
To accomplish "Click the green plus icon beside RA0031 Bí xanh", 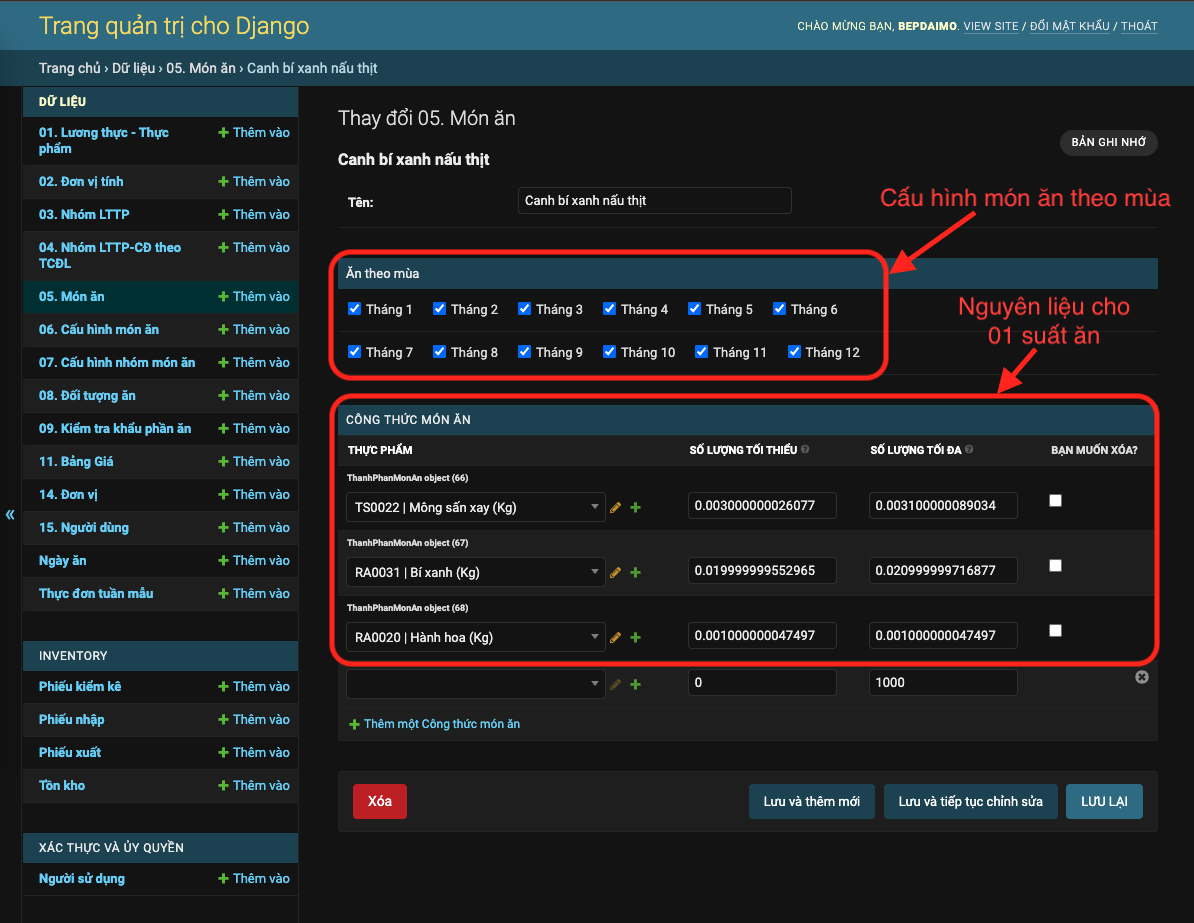I will tap(635, 572).
